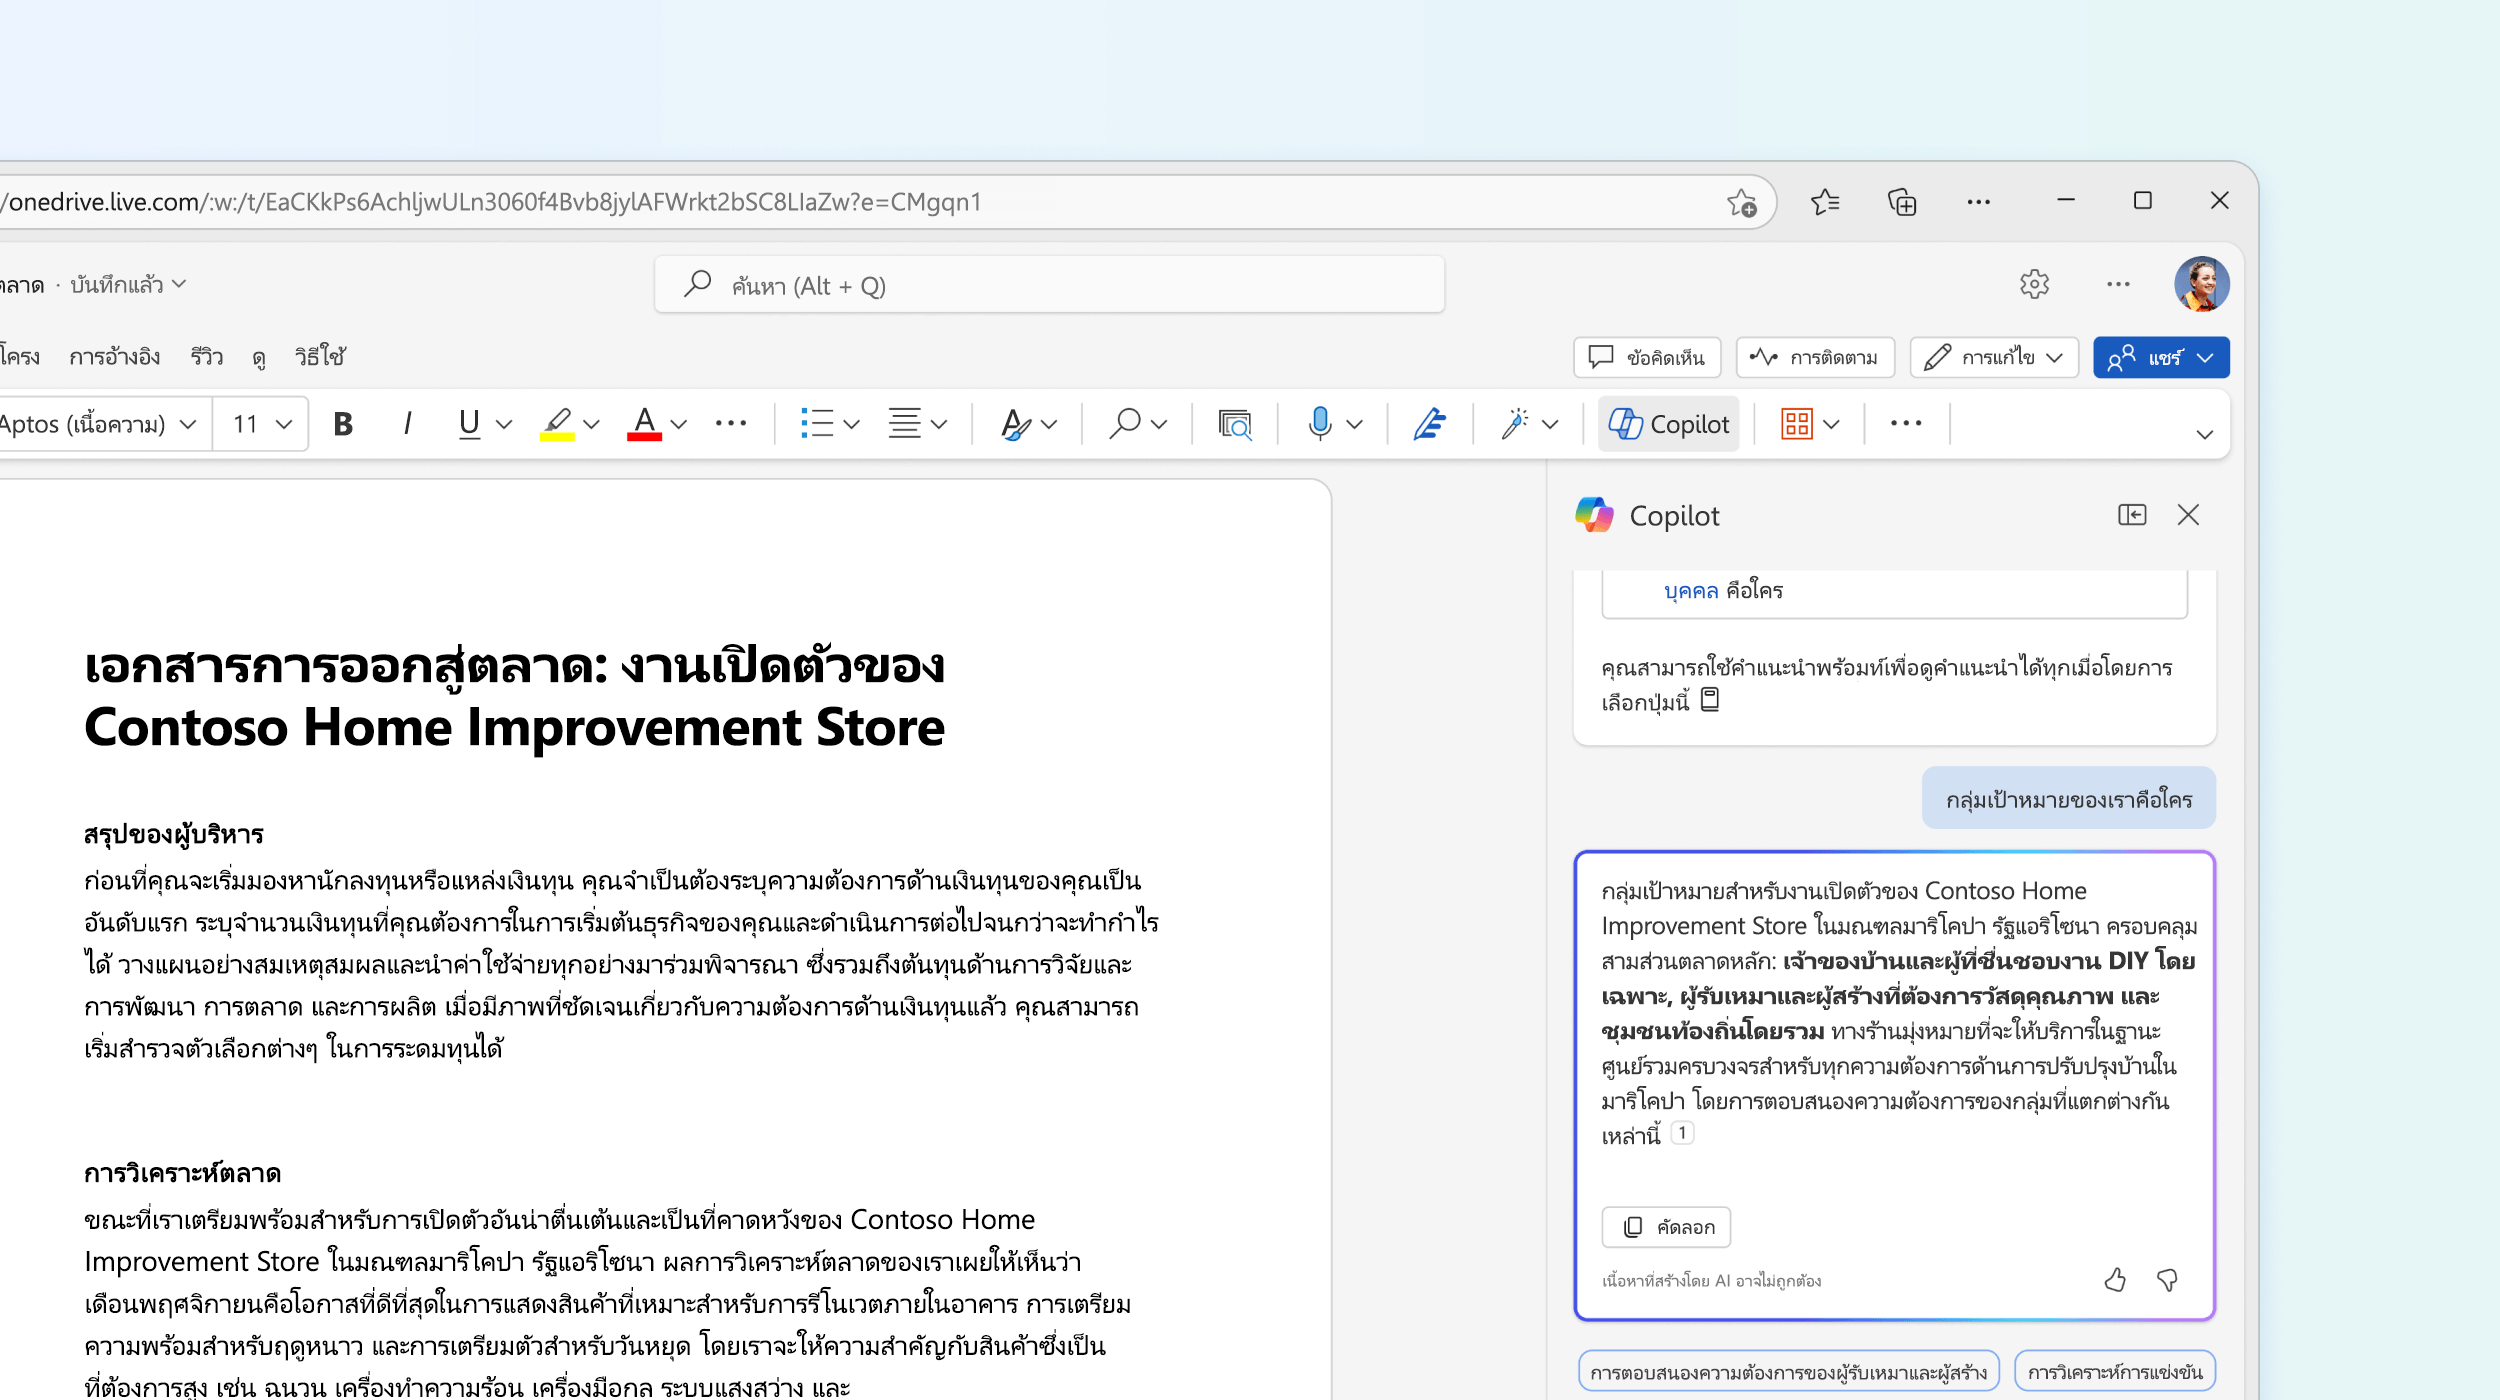Open the การอ้างอิง references tab
Screen dimensions: 2500x1400
tap(114, 357)
